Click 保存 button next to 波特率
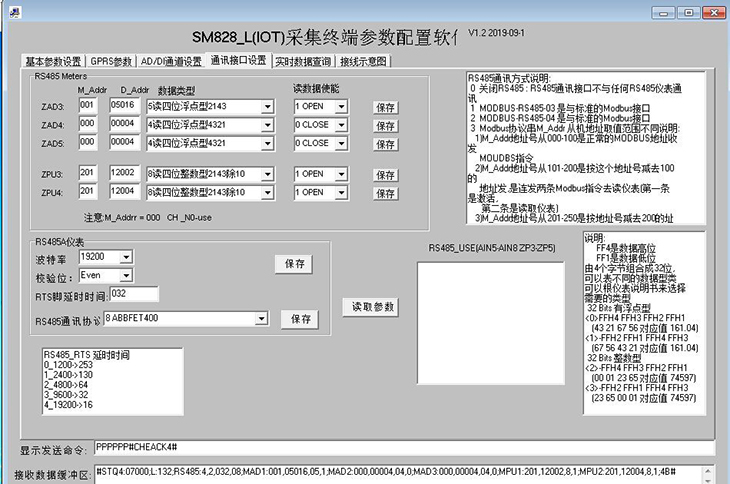Screen dimensions: 730x484 pos(294,264)
